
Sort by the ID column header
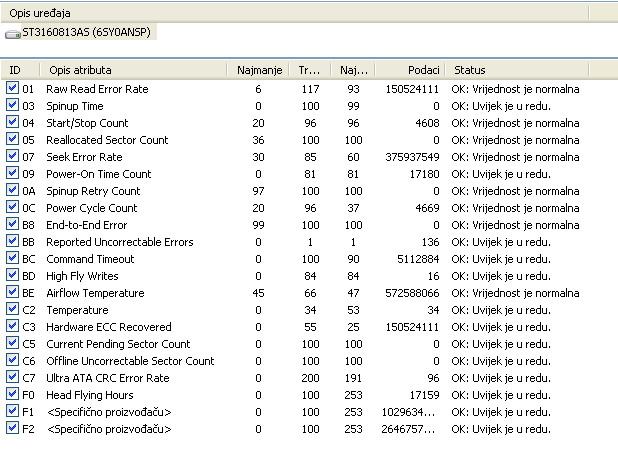(20, 70)
